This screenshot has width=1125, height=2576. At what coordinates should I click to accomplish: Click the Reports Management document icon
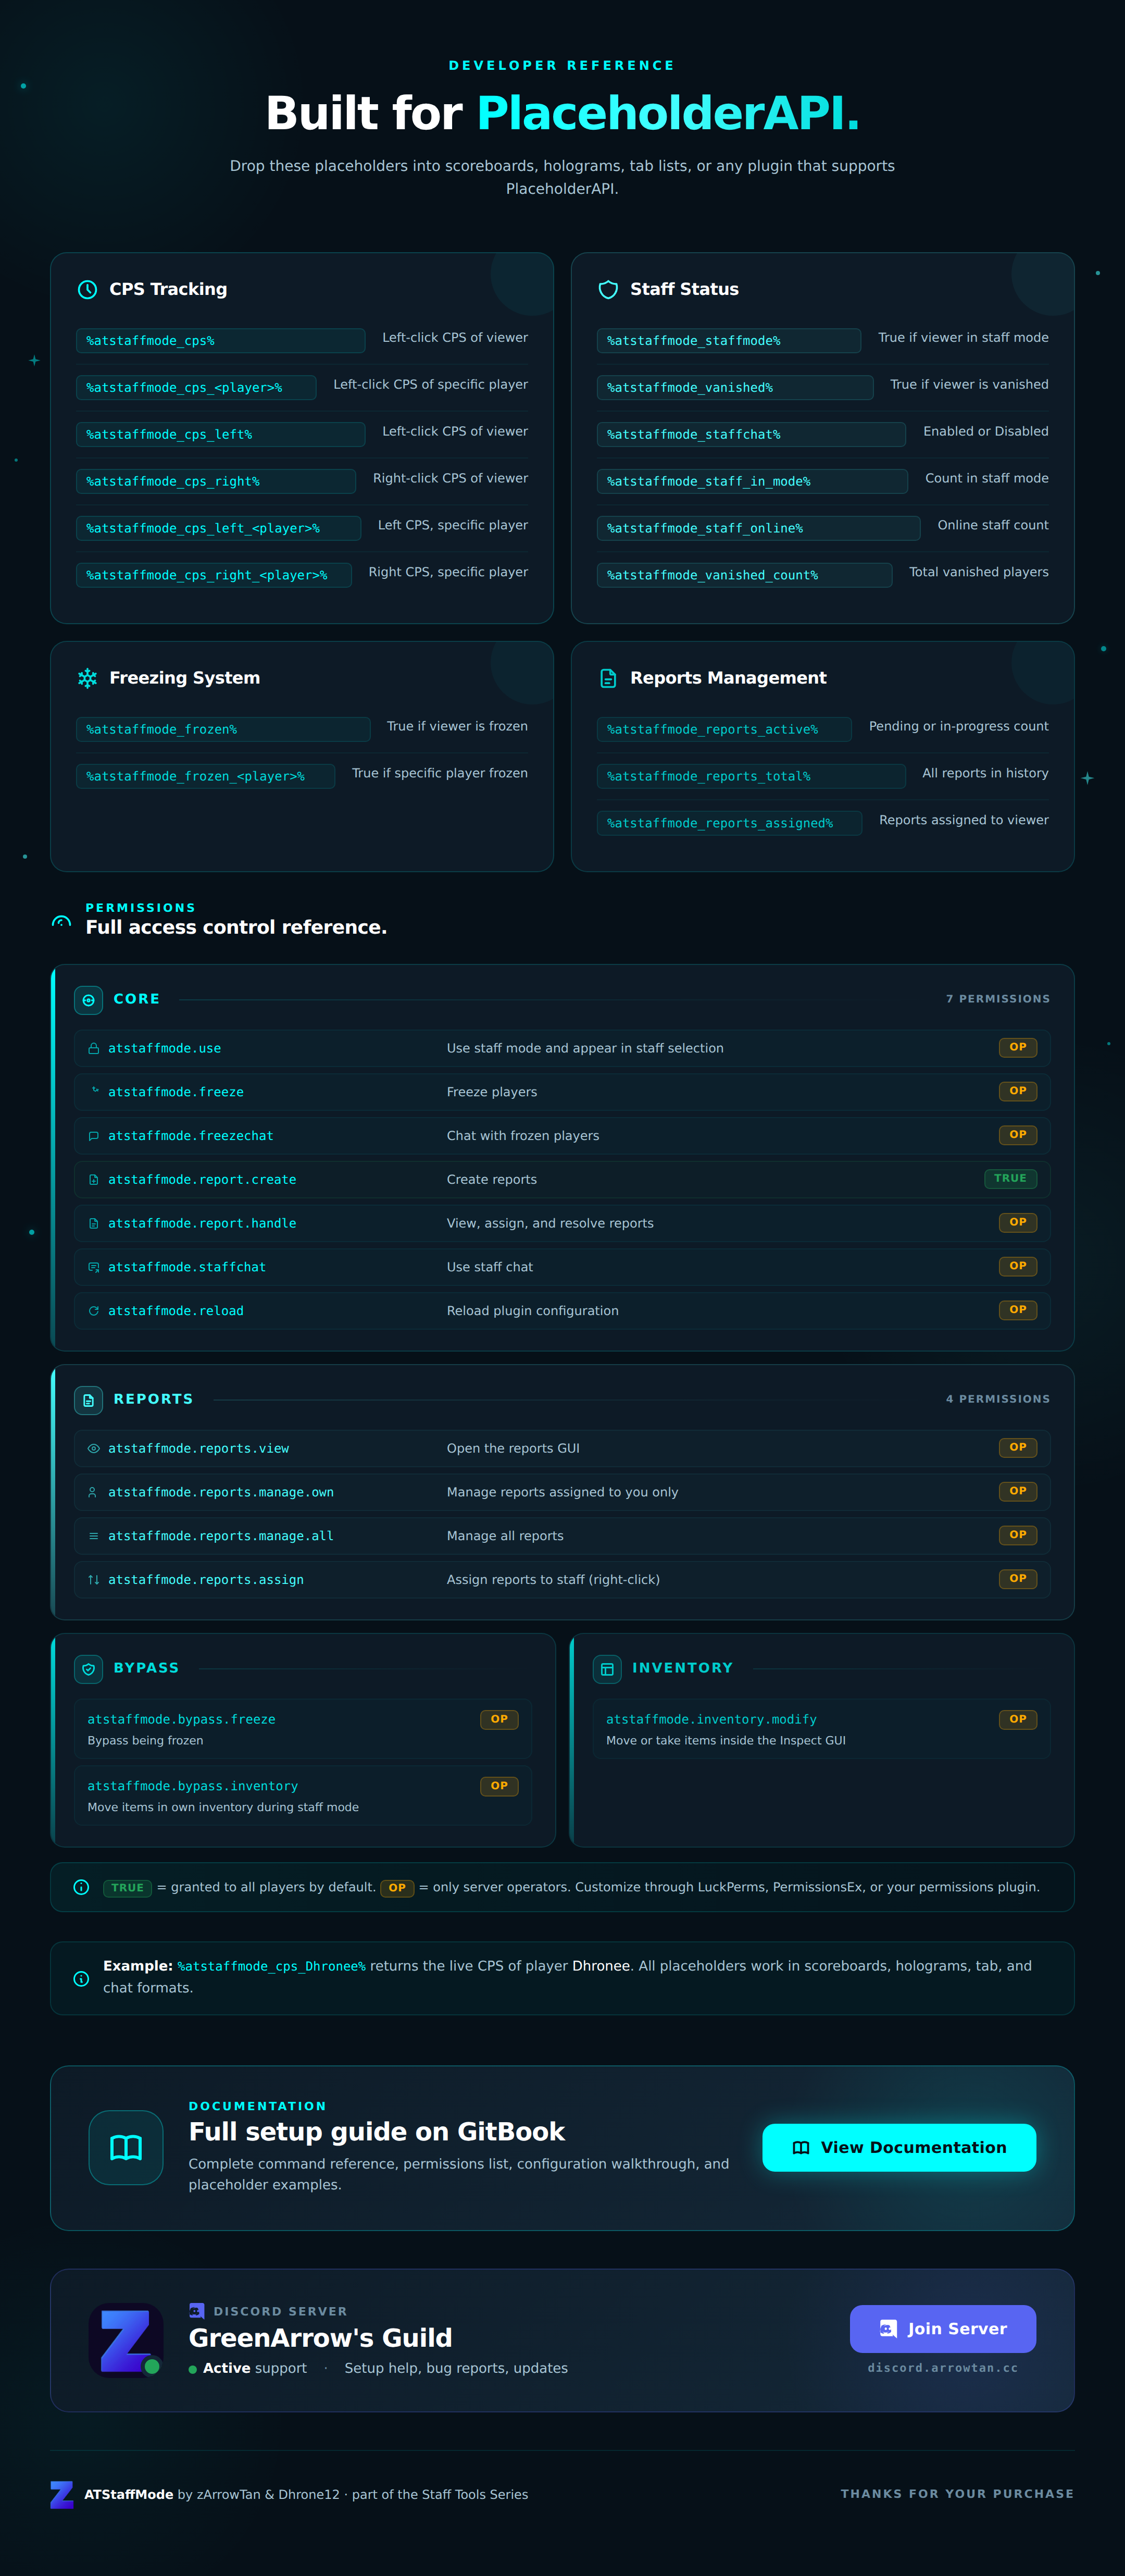(x=608, y=678)
